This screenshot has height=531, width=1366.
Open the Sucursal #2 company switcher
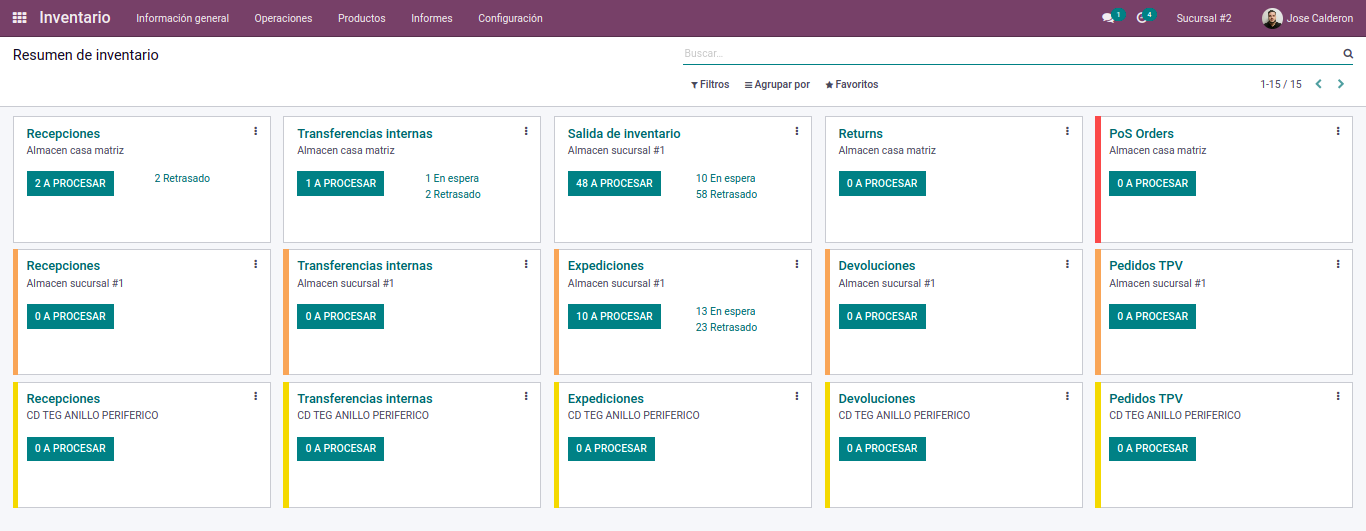1204,18
